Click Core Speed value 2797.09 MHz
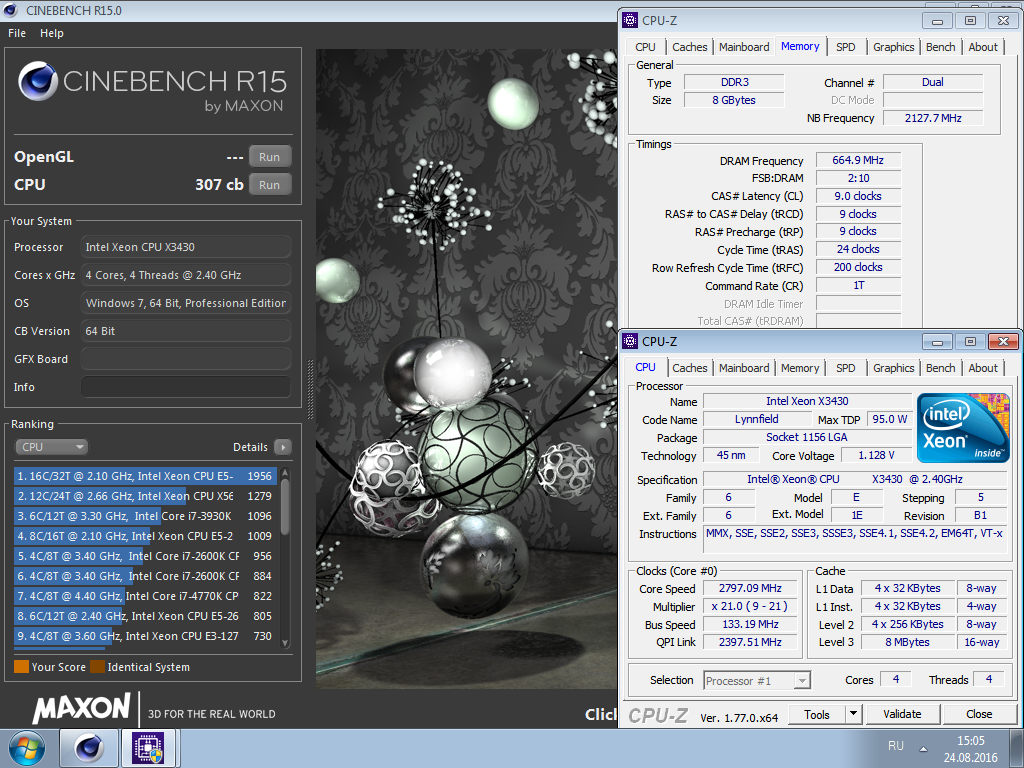This screenshot has width=1024, height=768. click(x=750, y=588)
